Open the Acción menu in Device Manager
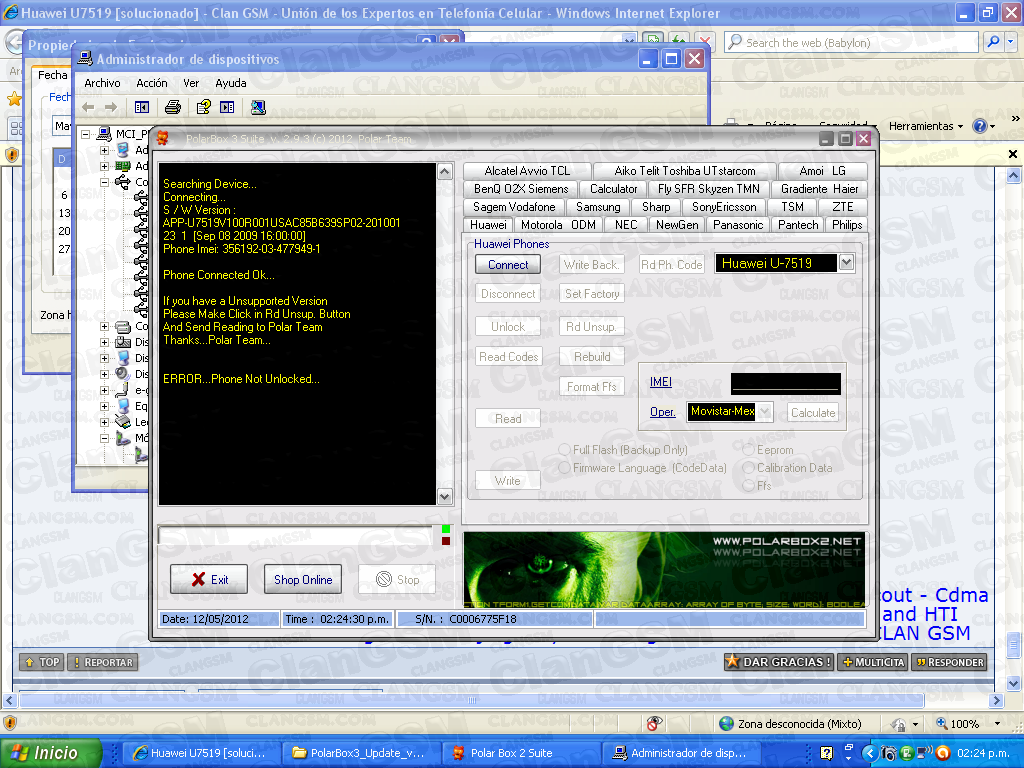Image resolution: width=1024 pixels, height=768 pixels. [x=152, y=83]
